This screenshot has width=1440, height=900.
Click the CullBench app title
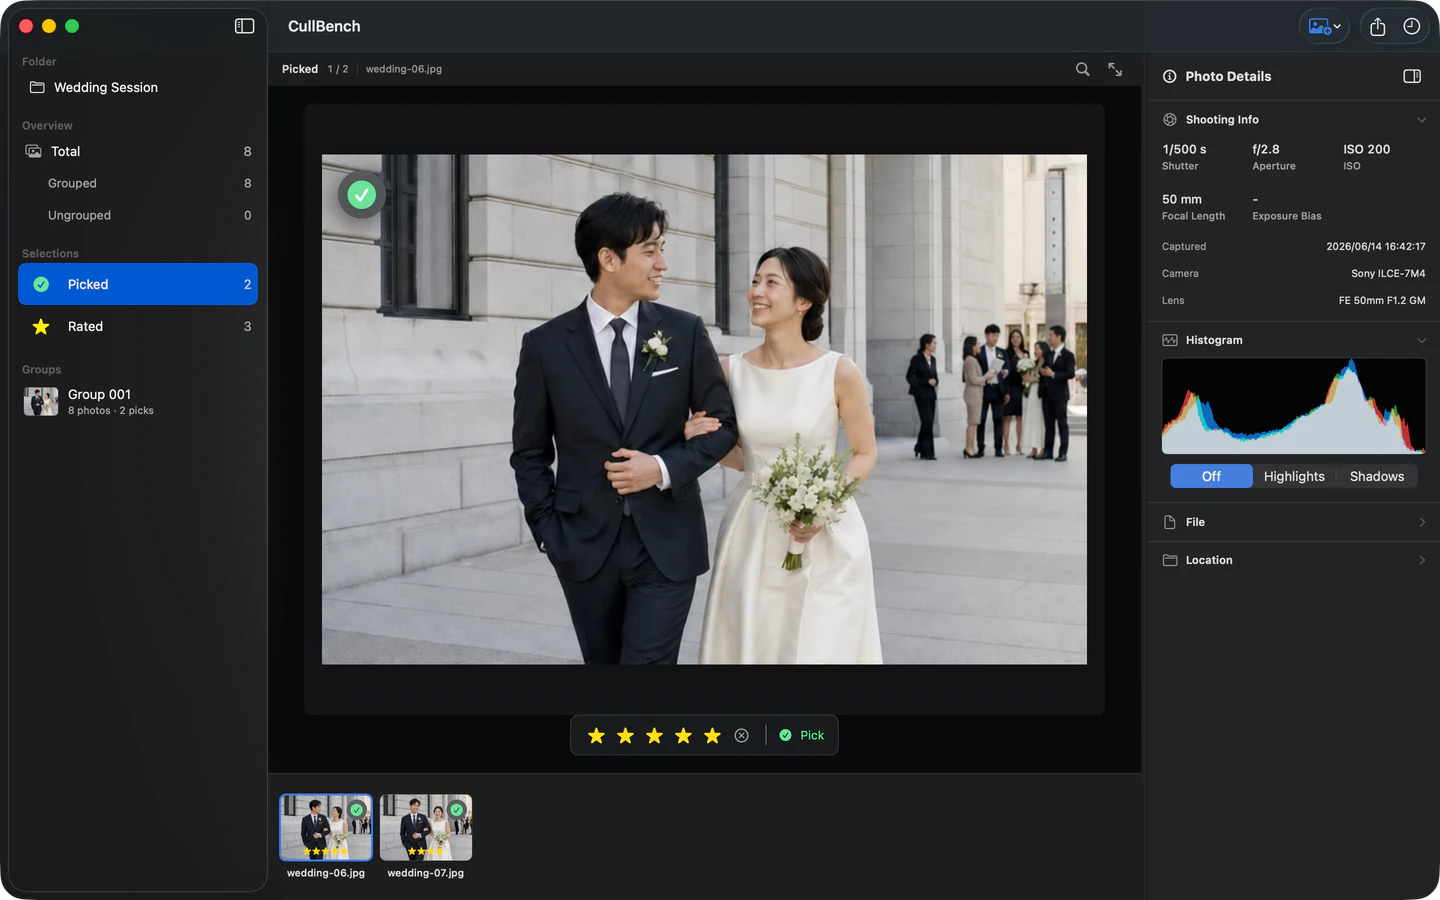click(324, 26)
